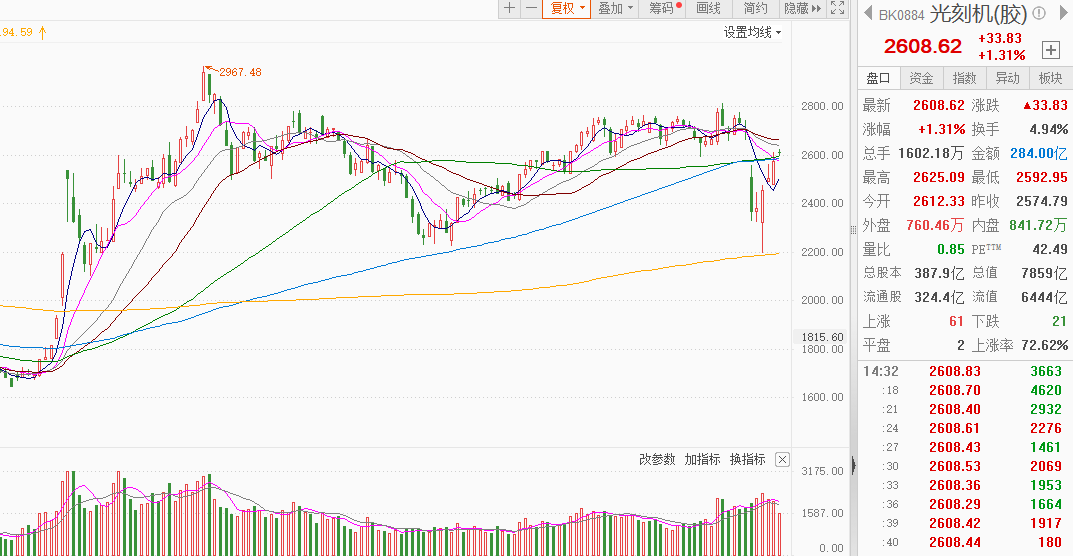Viewport: 1073px width, 556px height.
Task: Add sector to watchlist with plus box
Action: pyautogui.click(x=1050, y=49)
